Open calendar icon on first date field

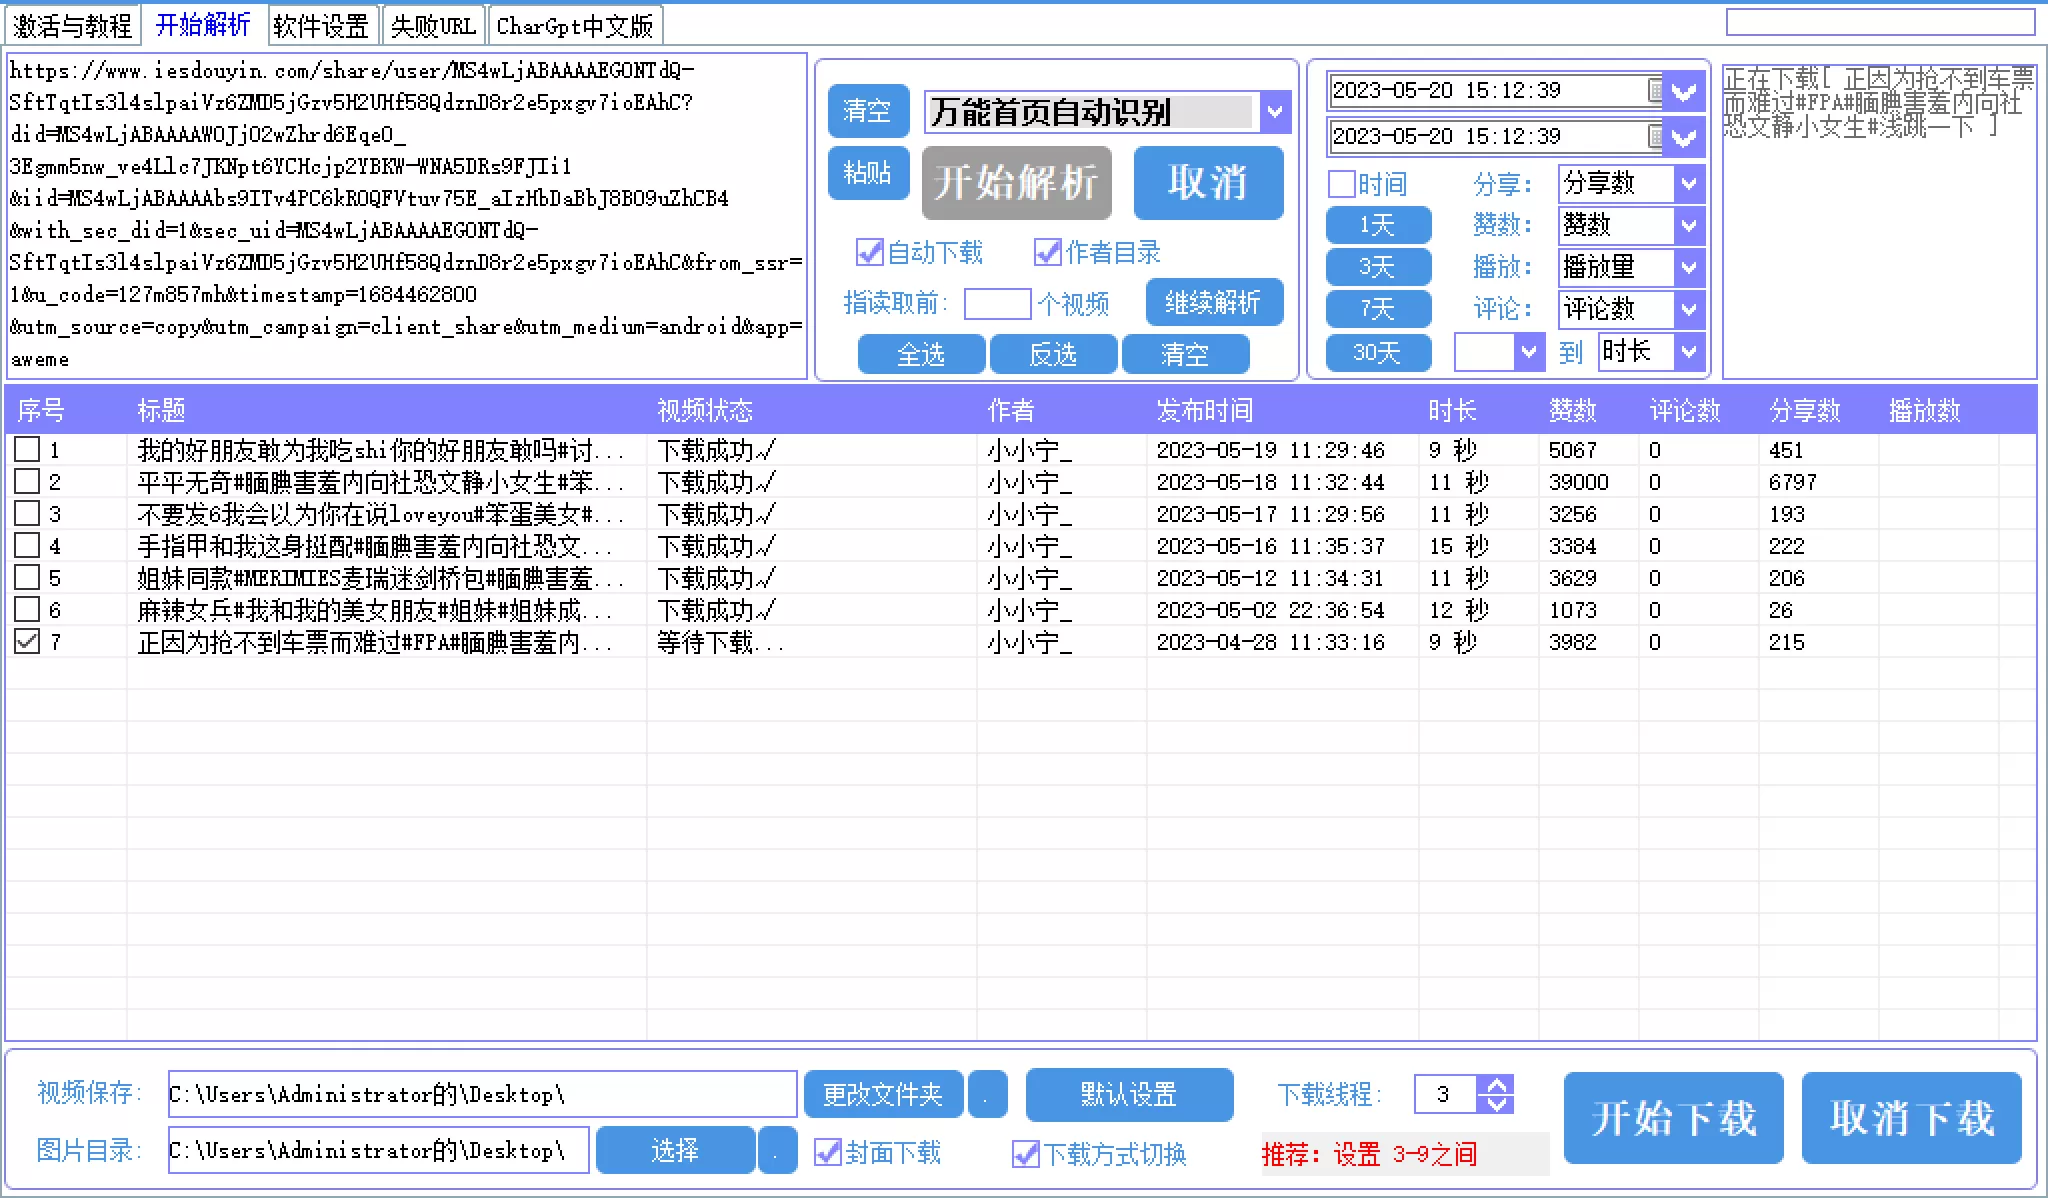click(x=1656, y=91)
